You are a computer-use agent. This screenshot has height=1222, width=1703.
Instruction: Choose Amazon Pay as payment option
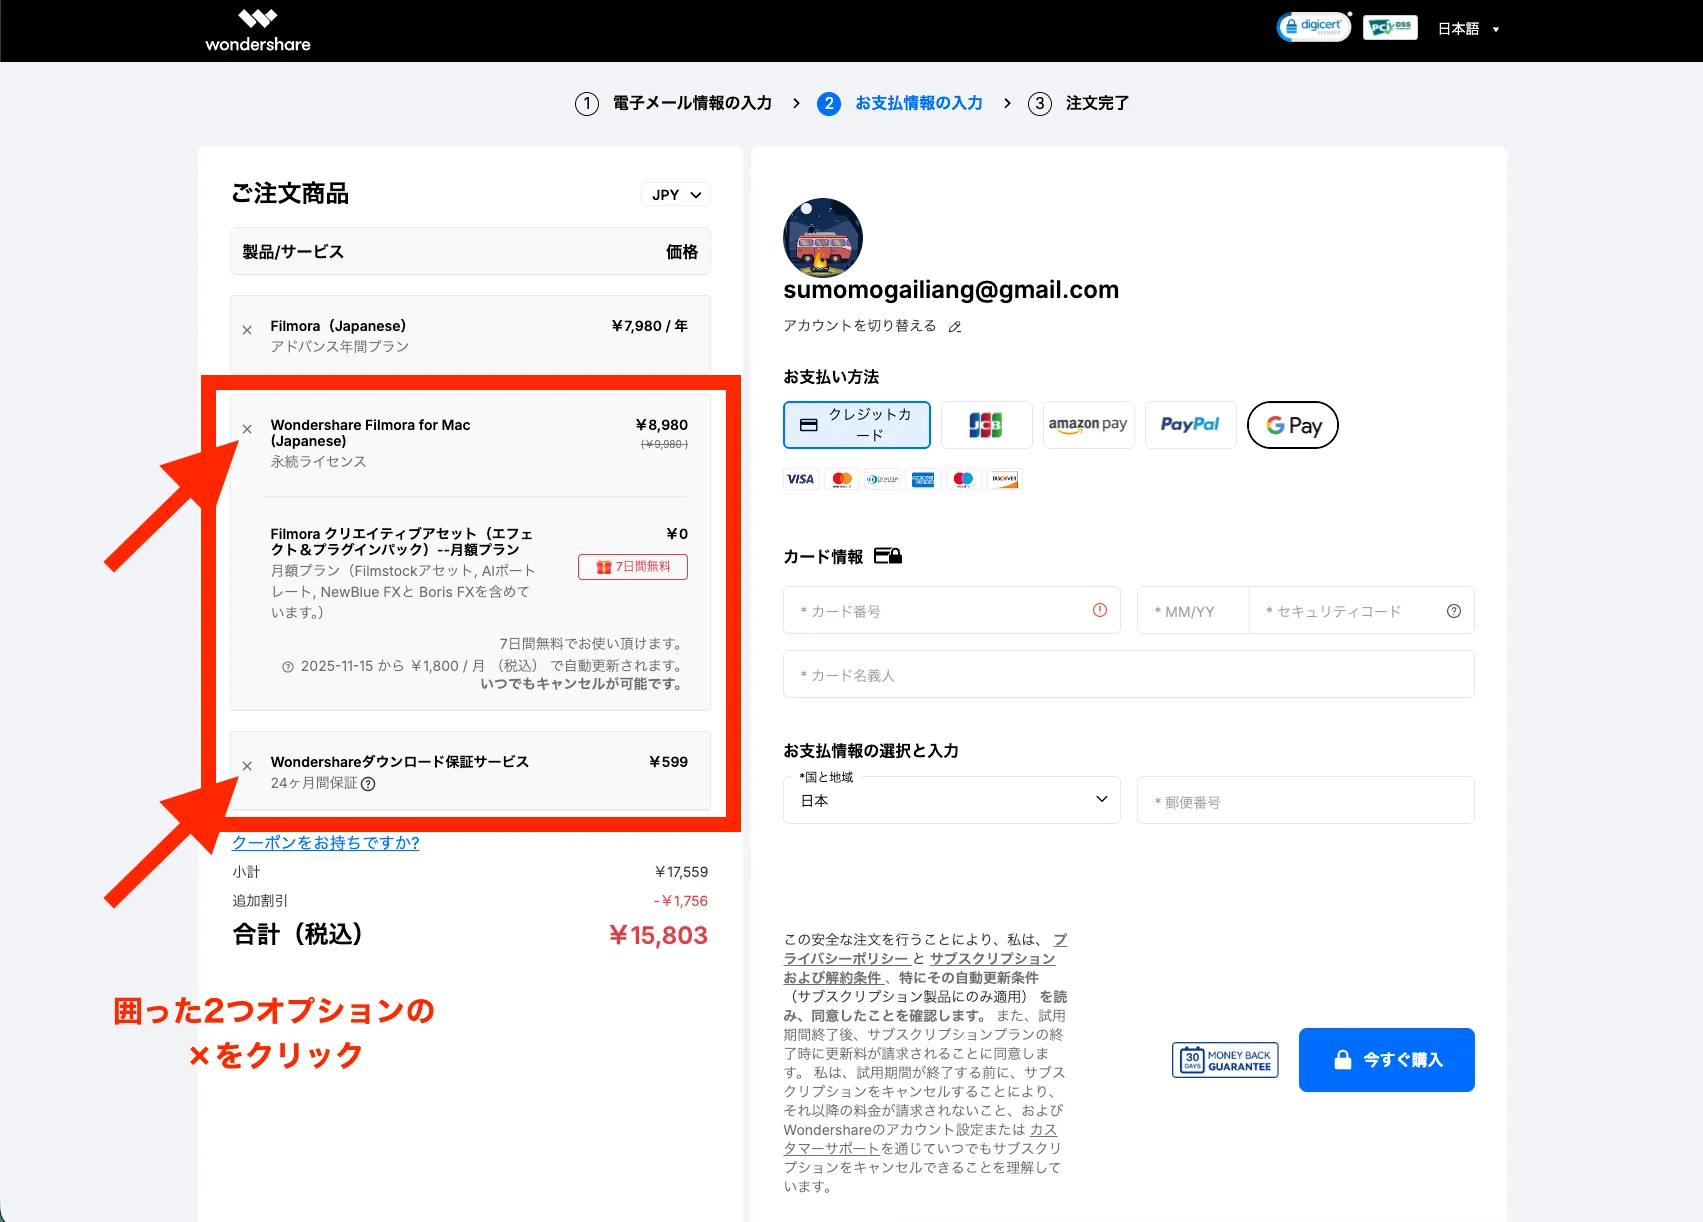coord(1088,424)
